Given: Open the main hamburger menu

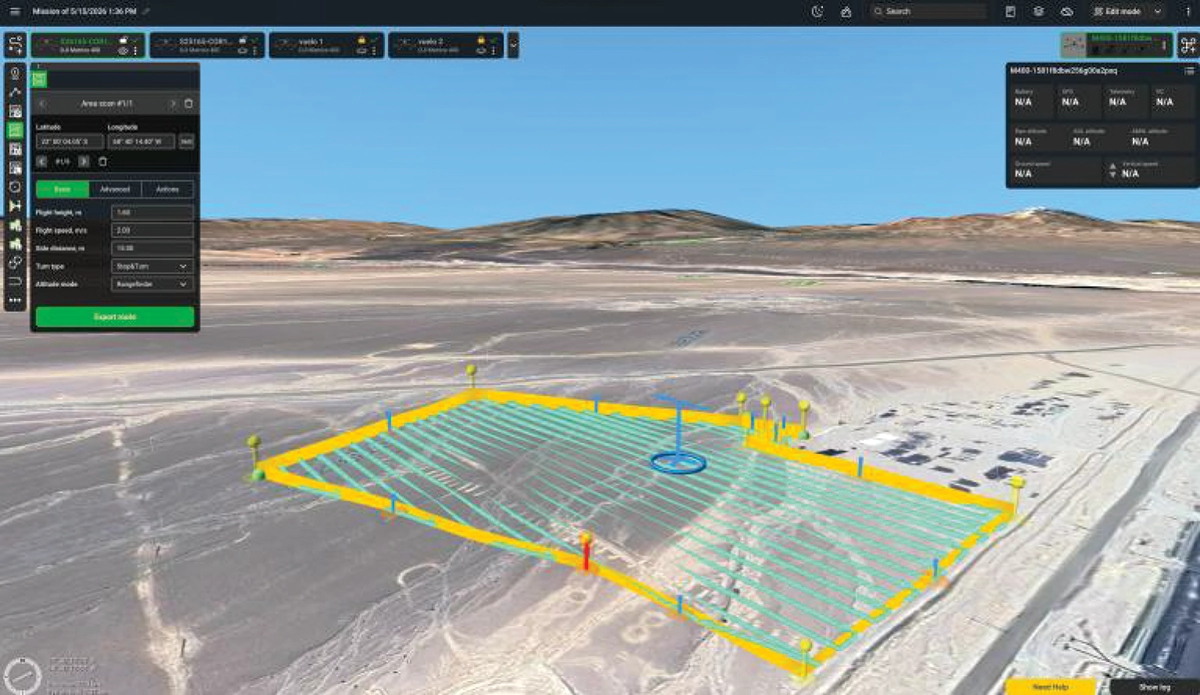Looking at the screenshot, I should click(x=14, y=11).
